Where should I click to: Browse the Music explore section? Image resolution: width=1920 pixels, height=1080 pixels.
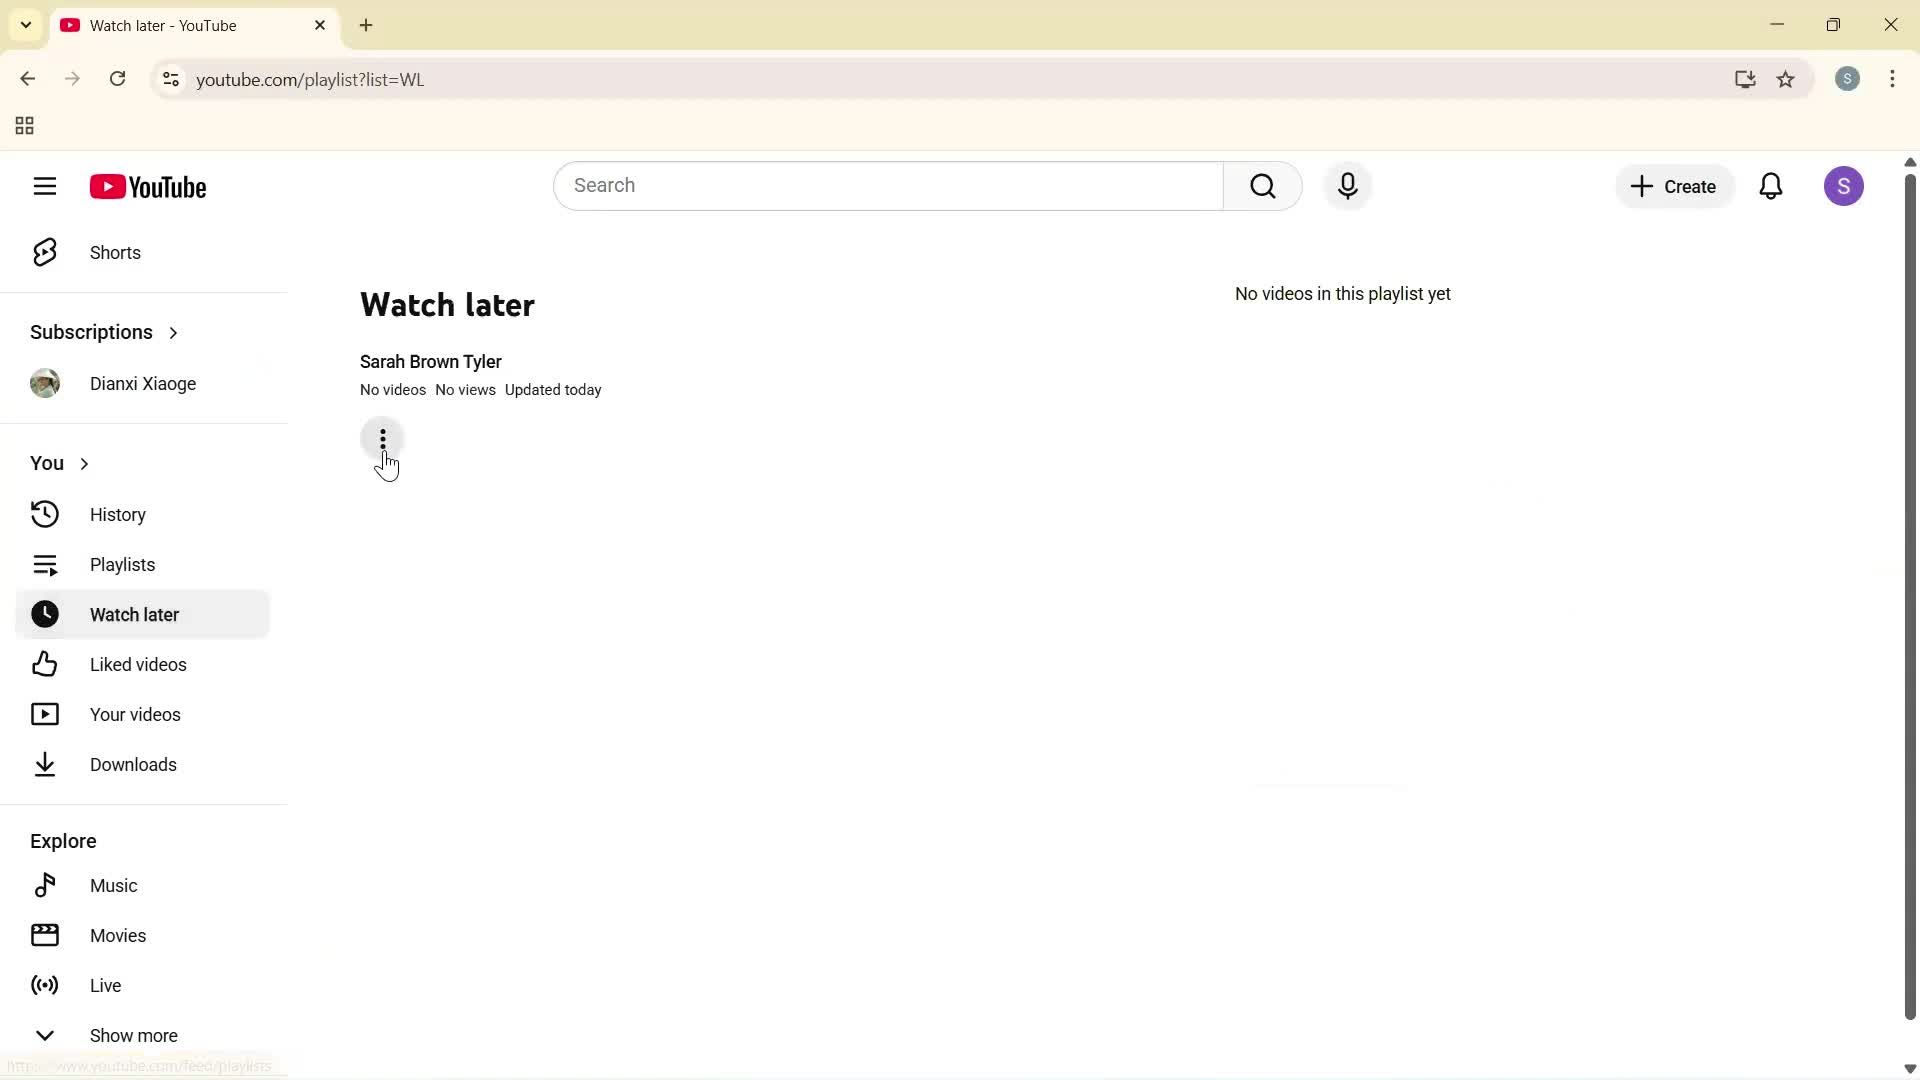click(115, 885)
